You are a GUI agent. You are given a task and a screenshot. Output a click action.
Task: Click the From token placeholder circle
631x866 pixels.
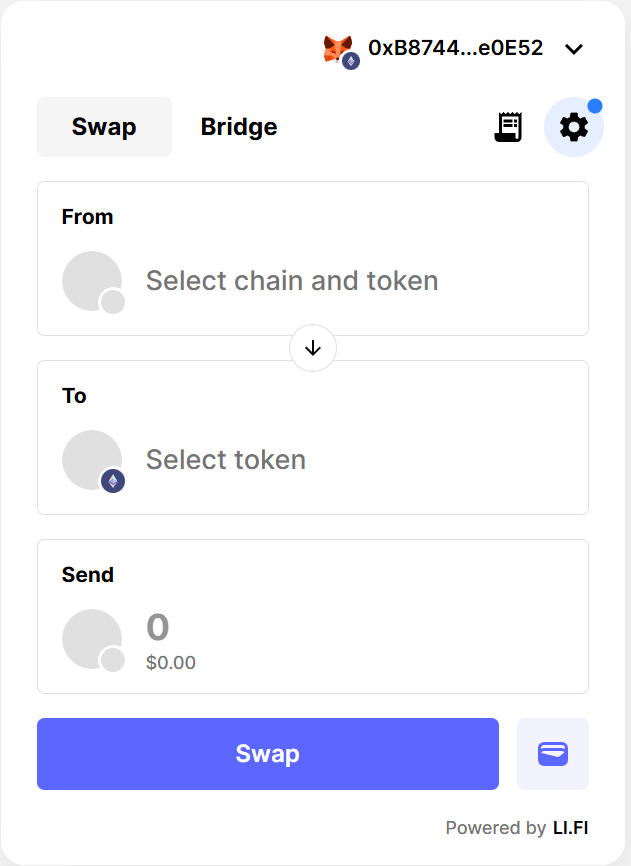(x=92, y=280)
